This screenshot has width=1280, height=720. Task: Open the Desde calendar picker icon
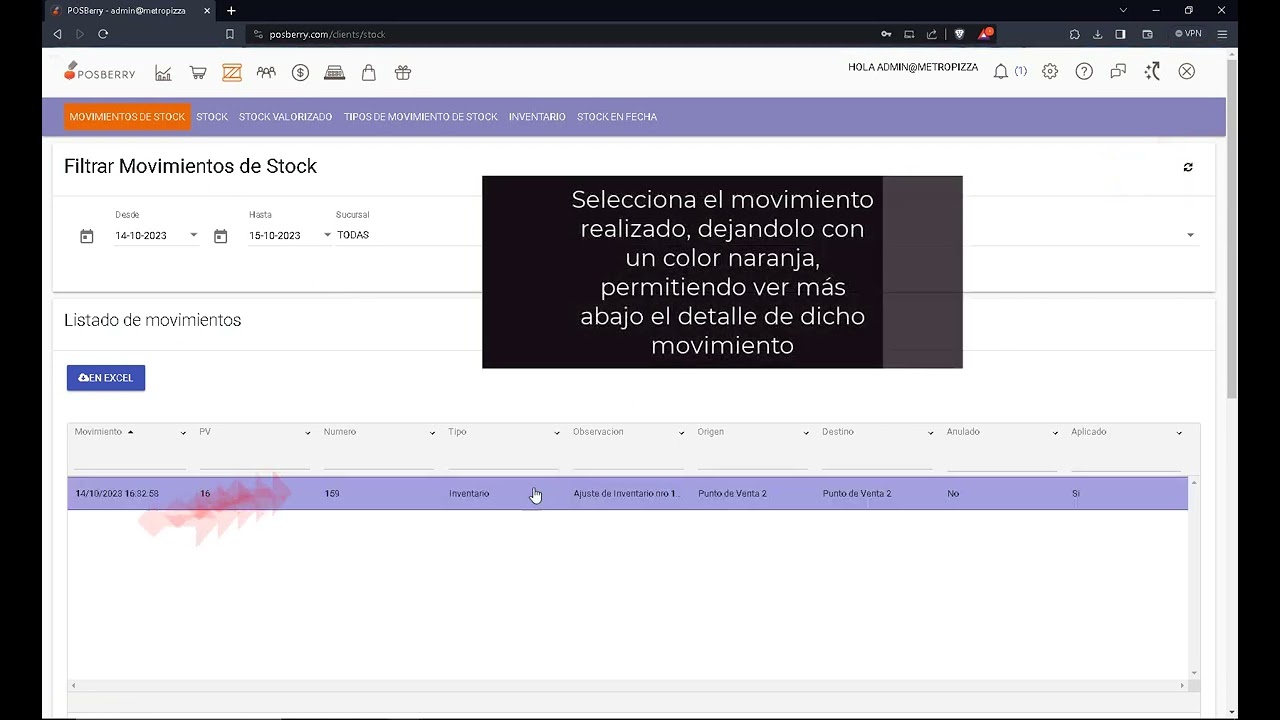pyautogui.click(x=87, y=236)
